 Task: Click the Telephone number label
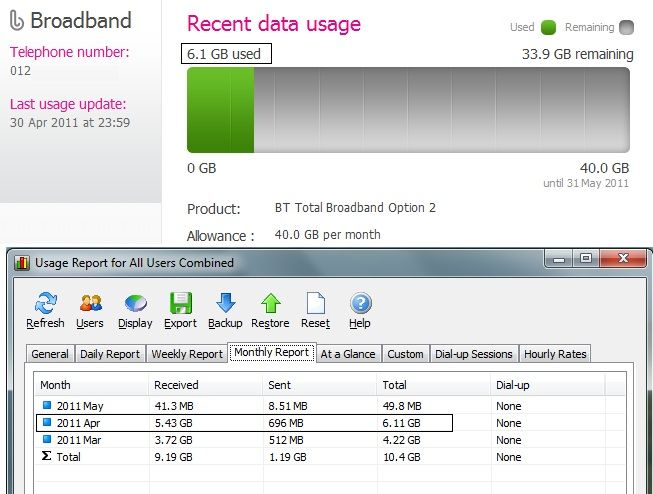coord(70,52)
